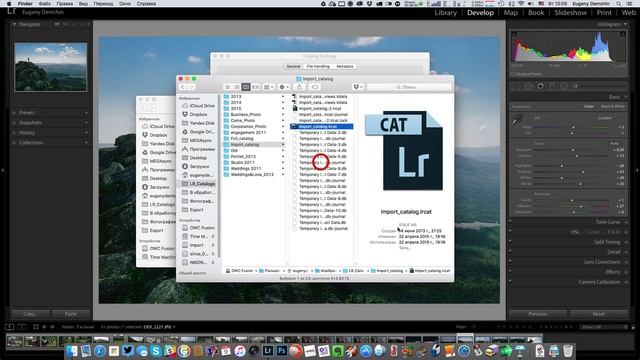The image size is (640, 360).
Task: Collapse the Histogram panel
Action: (x=625, y=24)
